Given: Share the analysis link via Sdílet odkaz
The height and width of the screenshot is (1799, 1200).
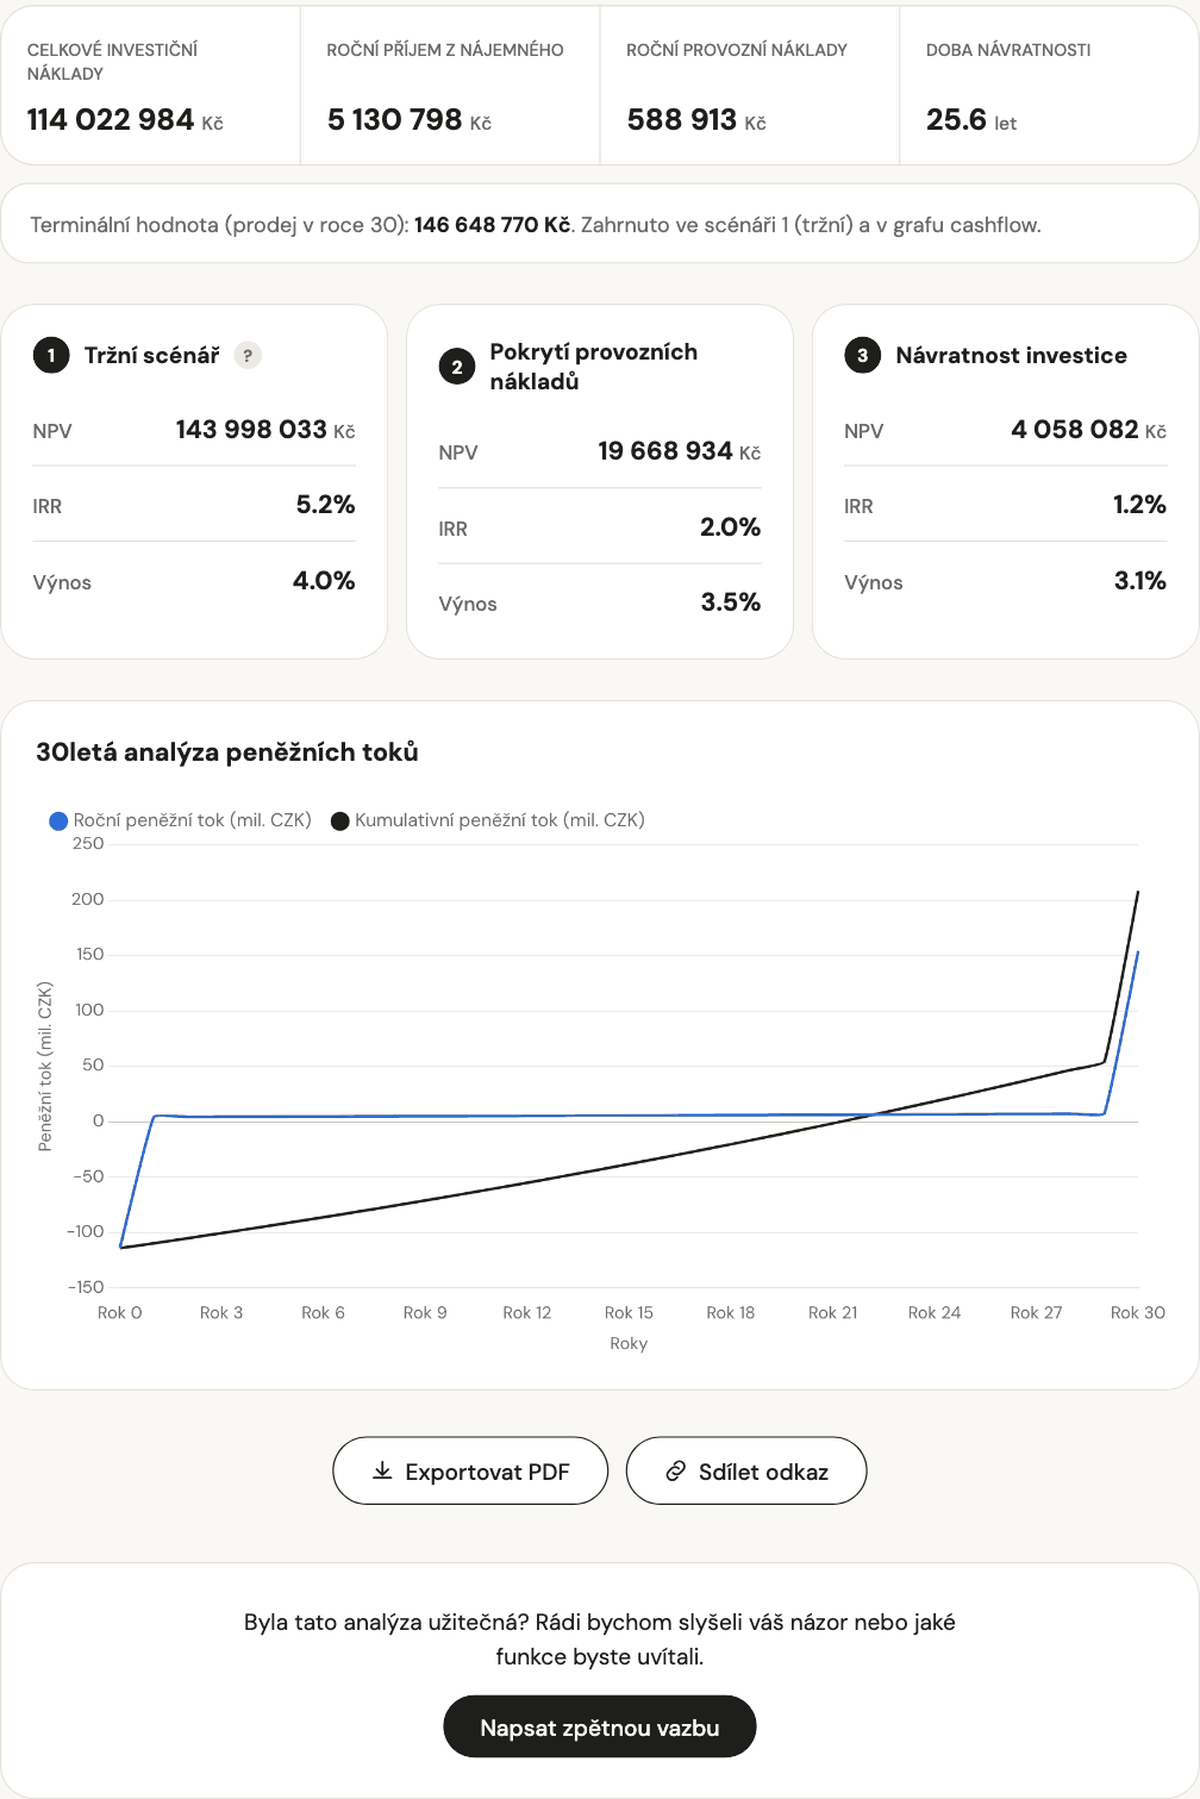Looking at the screenshot, I should click(746, 1471).
